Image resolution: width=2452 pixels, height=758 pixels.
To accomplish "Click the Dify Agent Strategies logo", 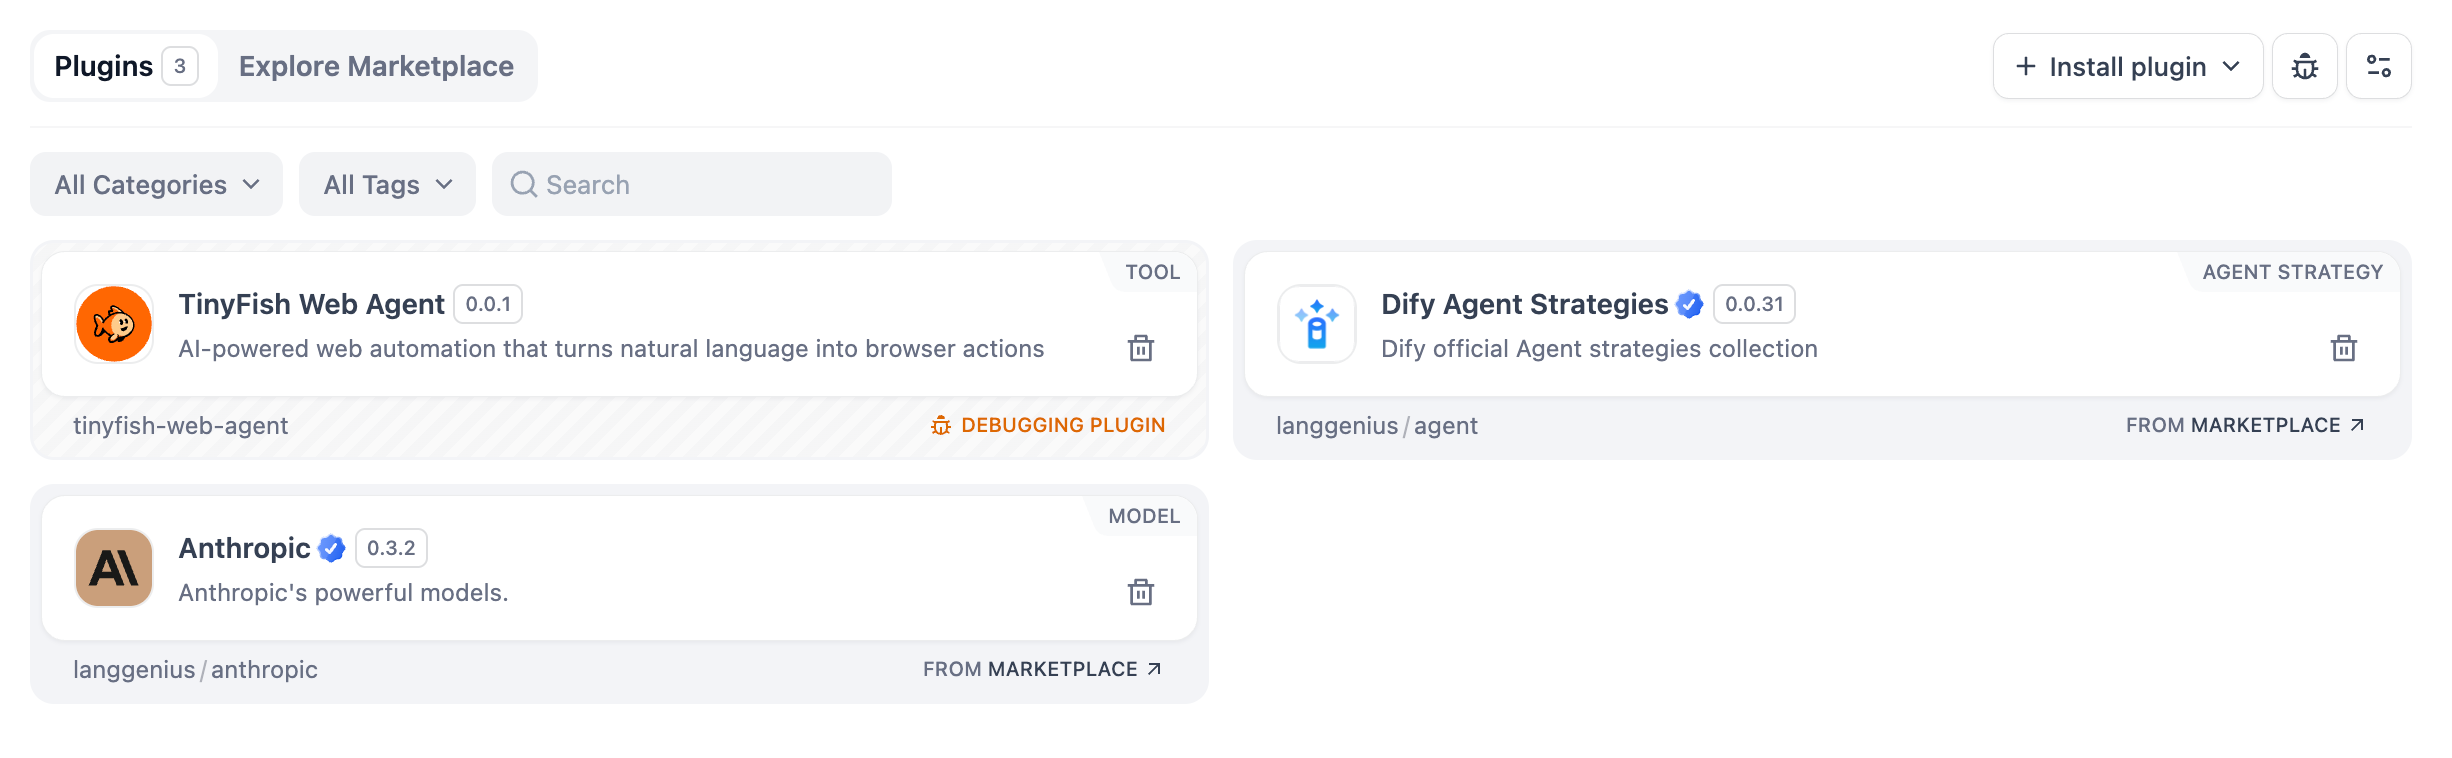I will [1317, 324].
